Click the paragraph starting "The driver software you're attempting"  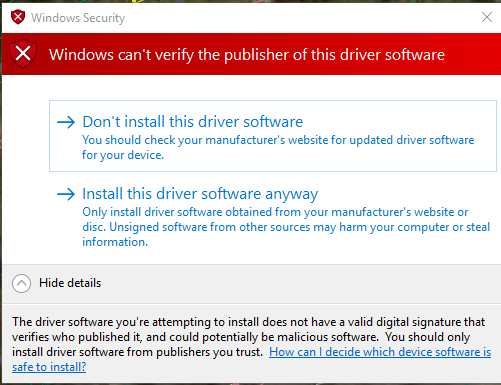(x=252, y=344)
